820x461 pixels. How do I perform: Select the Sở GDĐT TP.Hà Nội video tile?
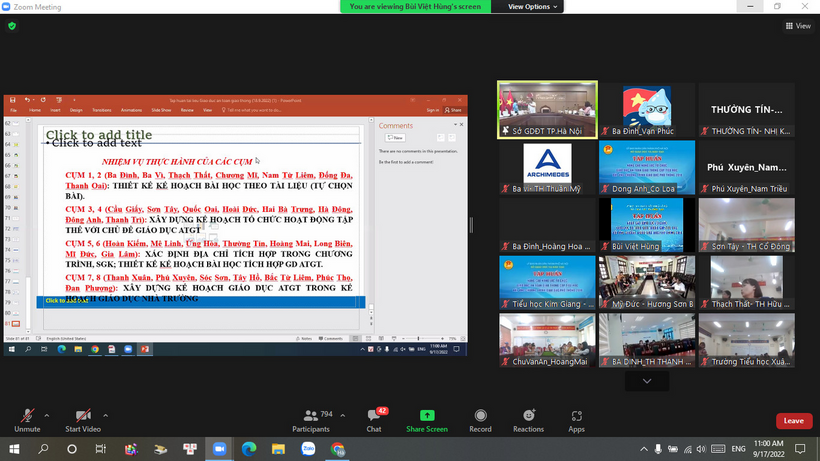pyautogui.click(x=548, y=109)
